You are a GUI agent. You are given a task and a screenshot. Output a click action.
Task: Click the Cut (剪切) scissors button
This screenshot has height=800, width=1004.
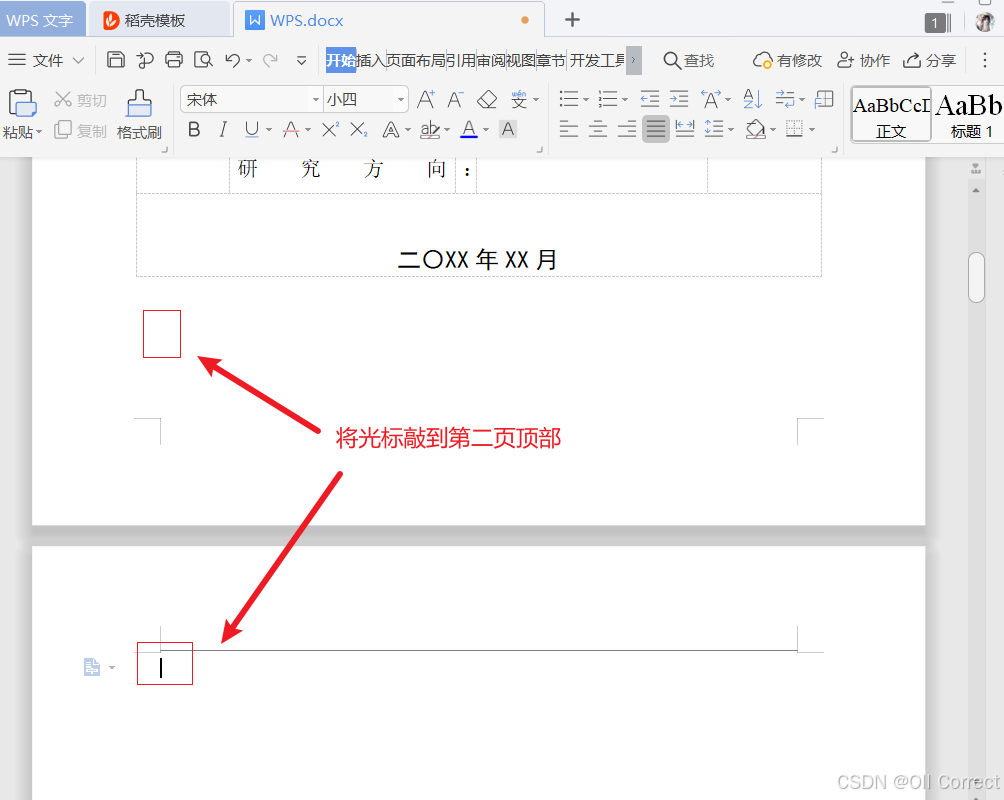(80, 100)
